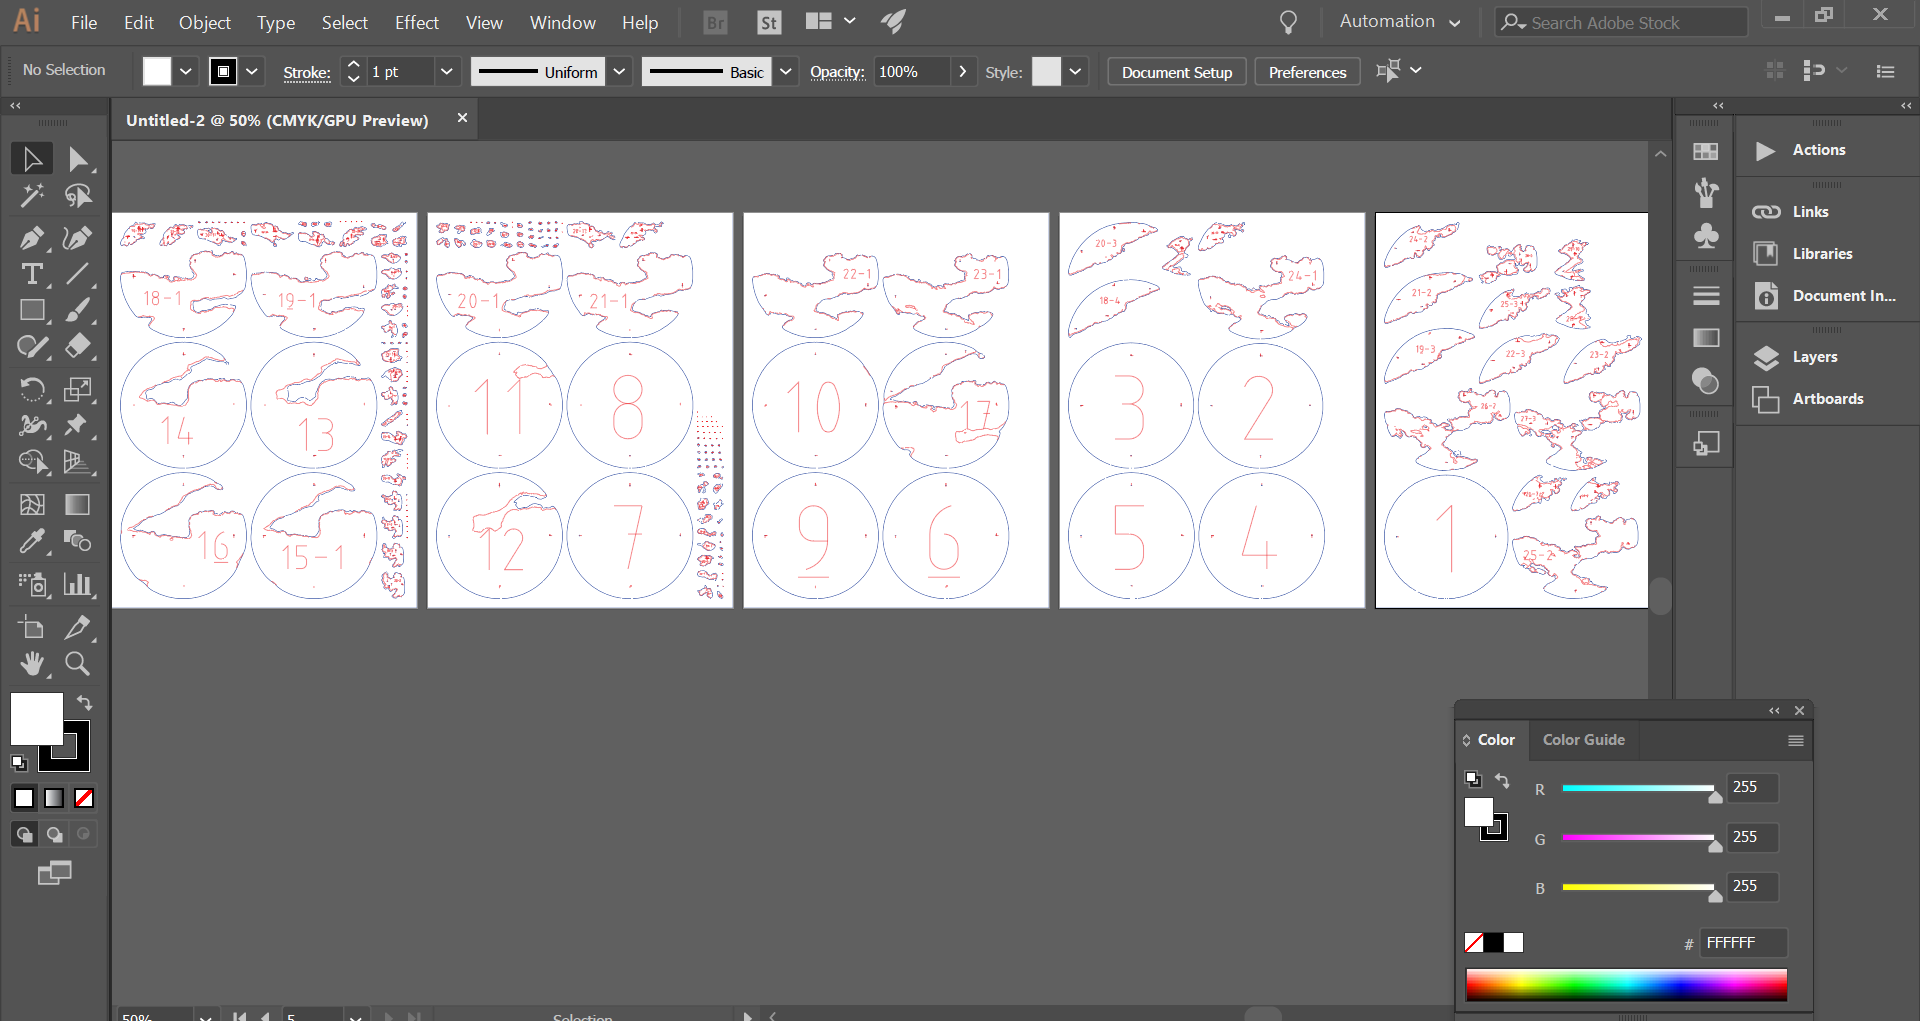Pick the Rotate tool
The image size is (1920, 1021).
[x=32, y=389]
